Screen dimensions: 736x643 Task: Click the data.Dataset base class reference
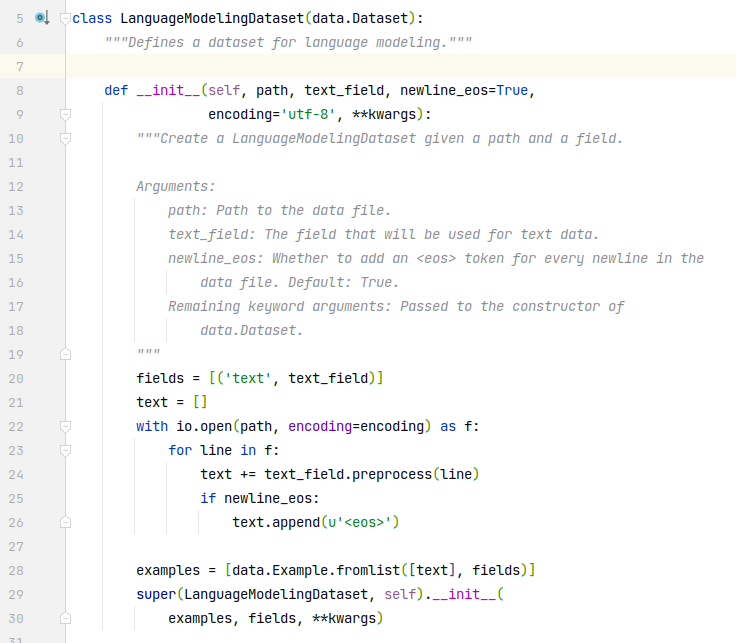360,18
